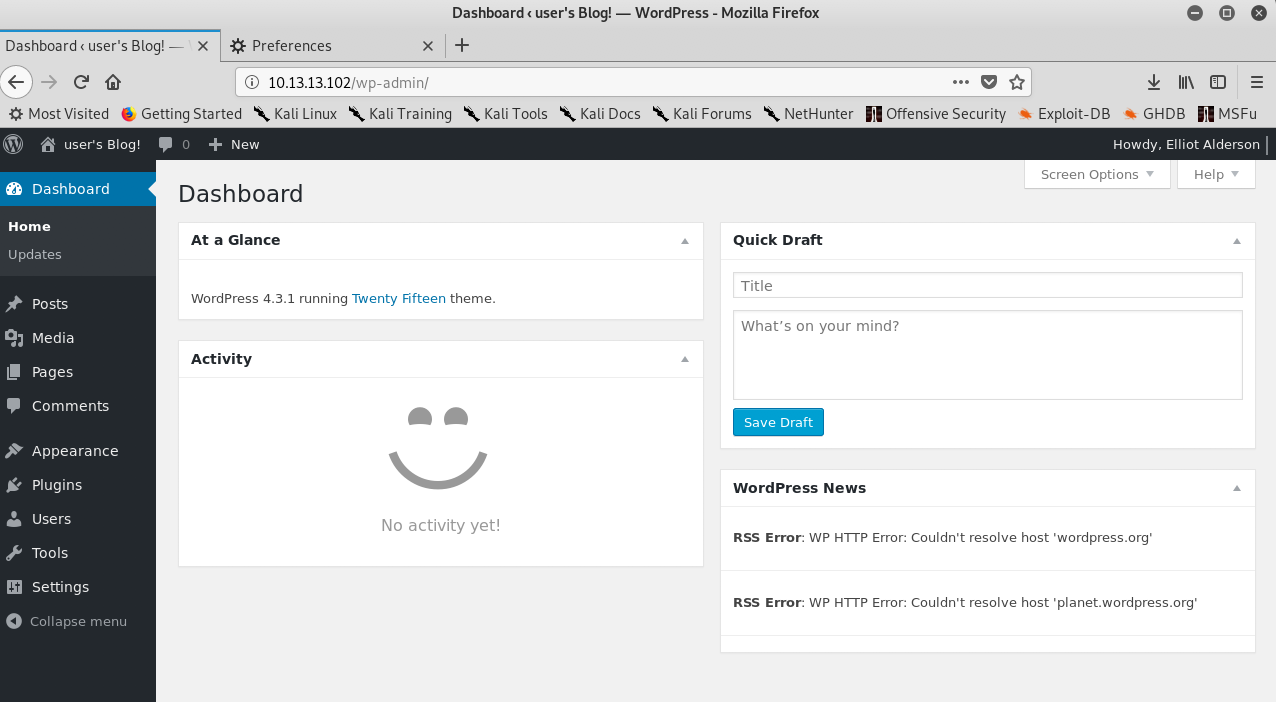Close the Preferences tab
This screenshot has height=702, width=1276.
tap(428, 46)
